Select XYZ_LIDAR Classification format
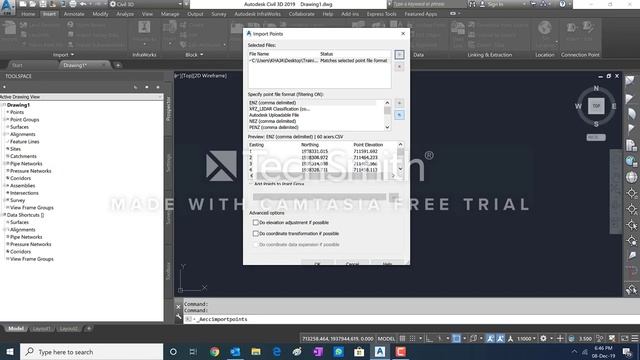The height and width of the screenshot is (360, 640). [280, 109]
